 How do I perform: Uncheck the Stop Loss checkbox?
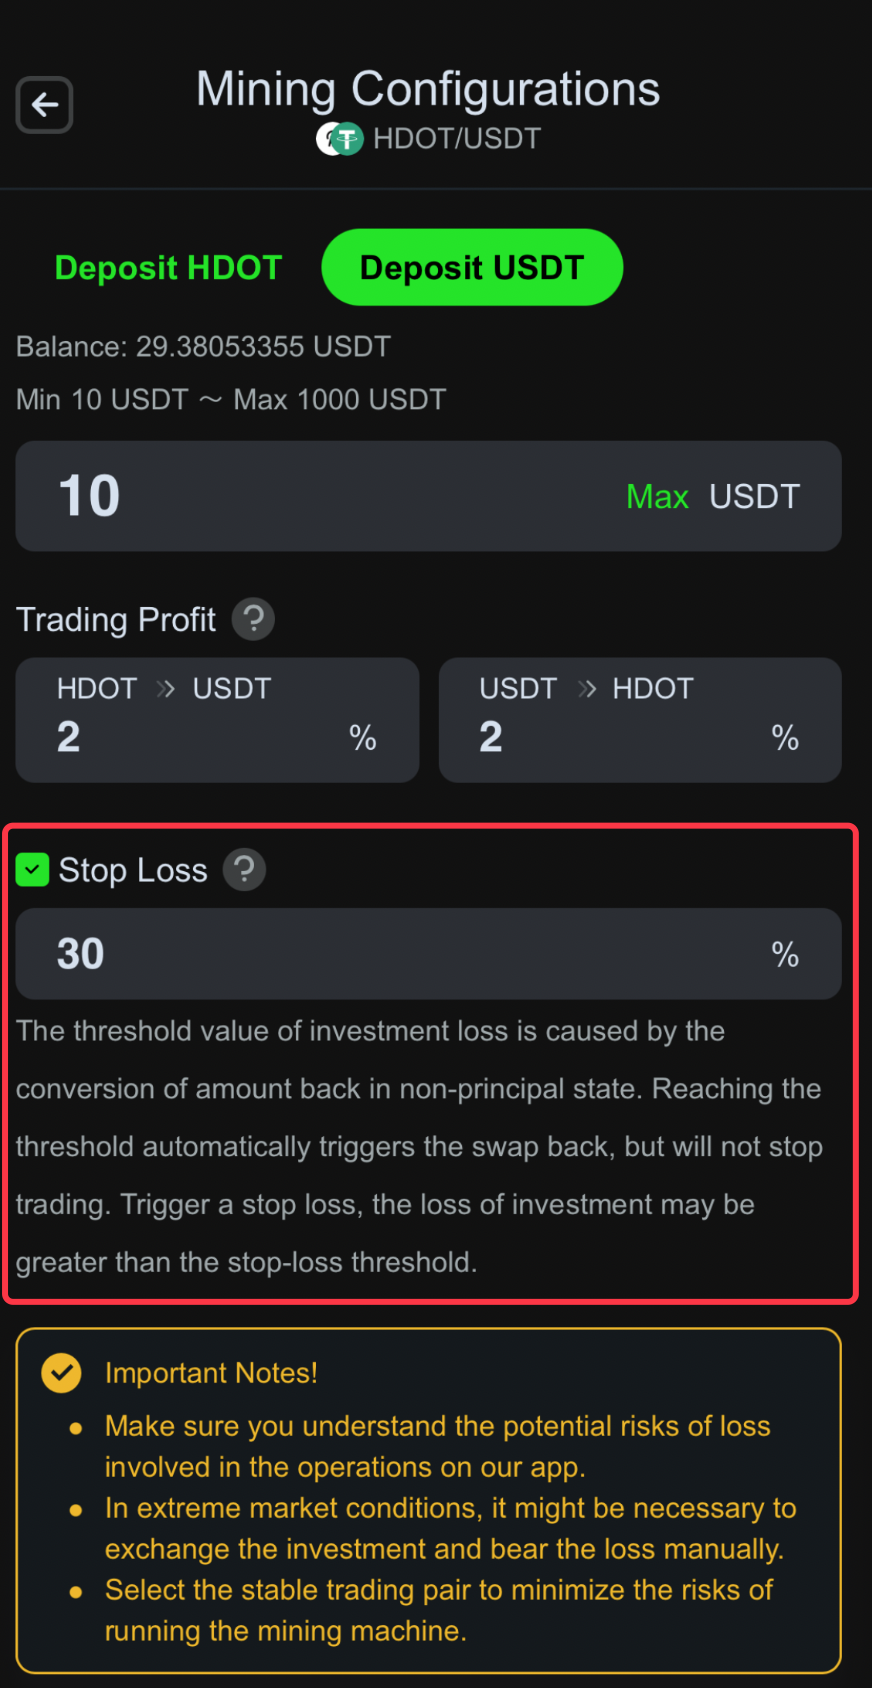point(32,870)
